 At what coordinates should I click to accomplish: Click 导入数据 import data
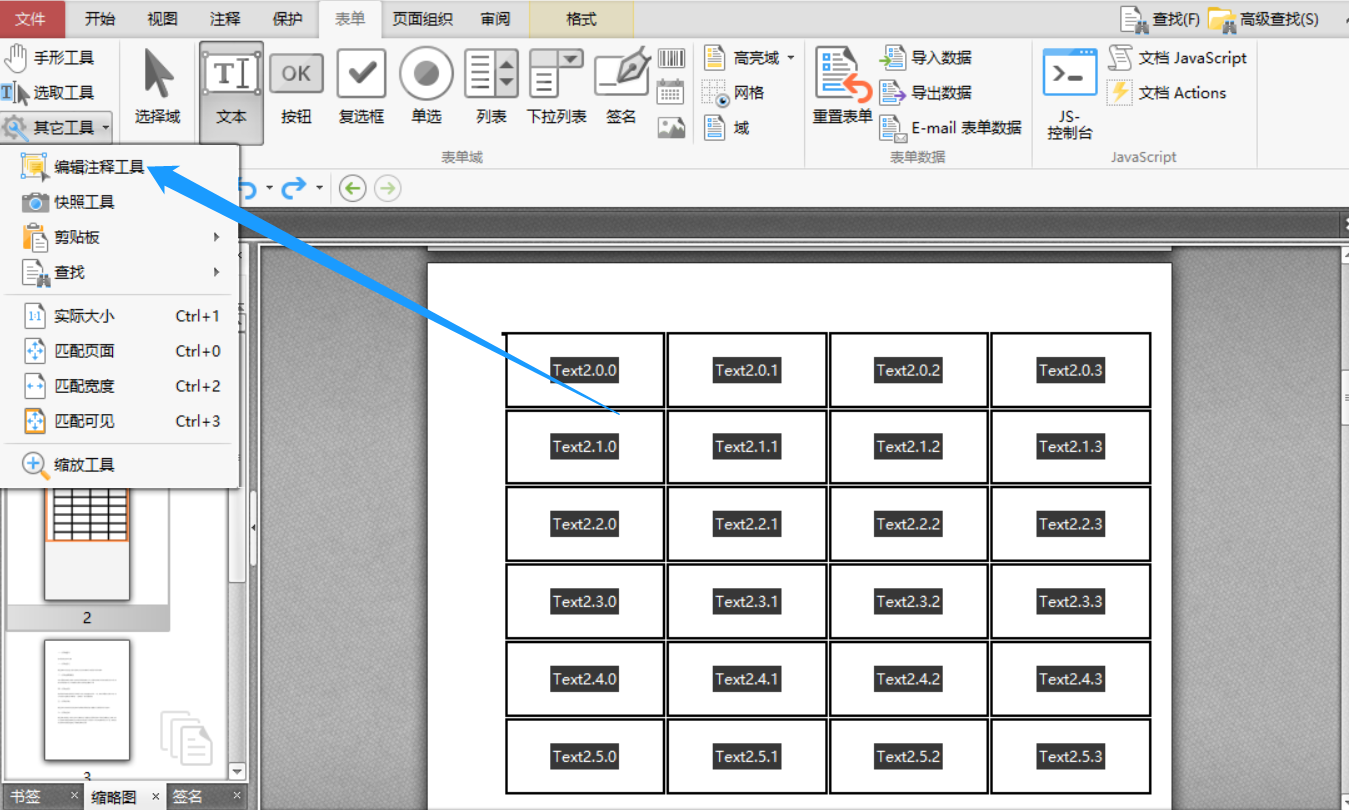(x=926, y=58)
